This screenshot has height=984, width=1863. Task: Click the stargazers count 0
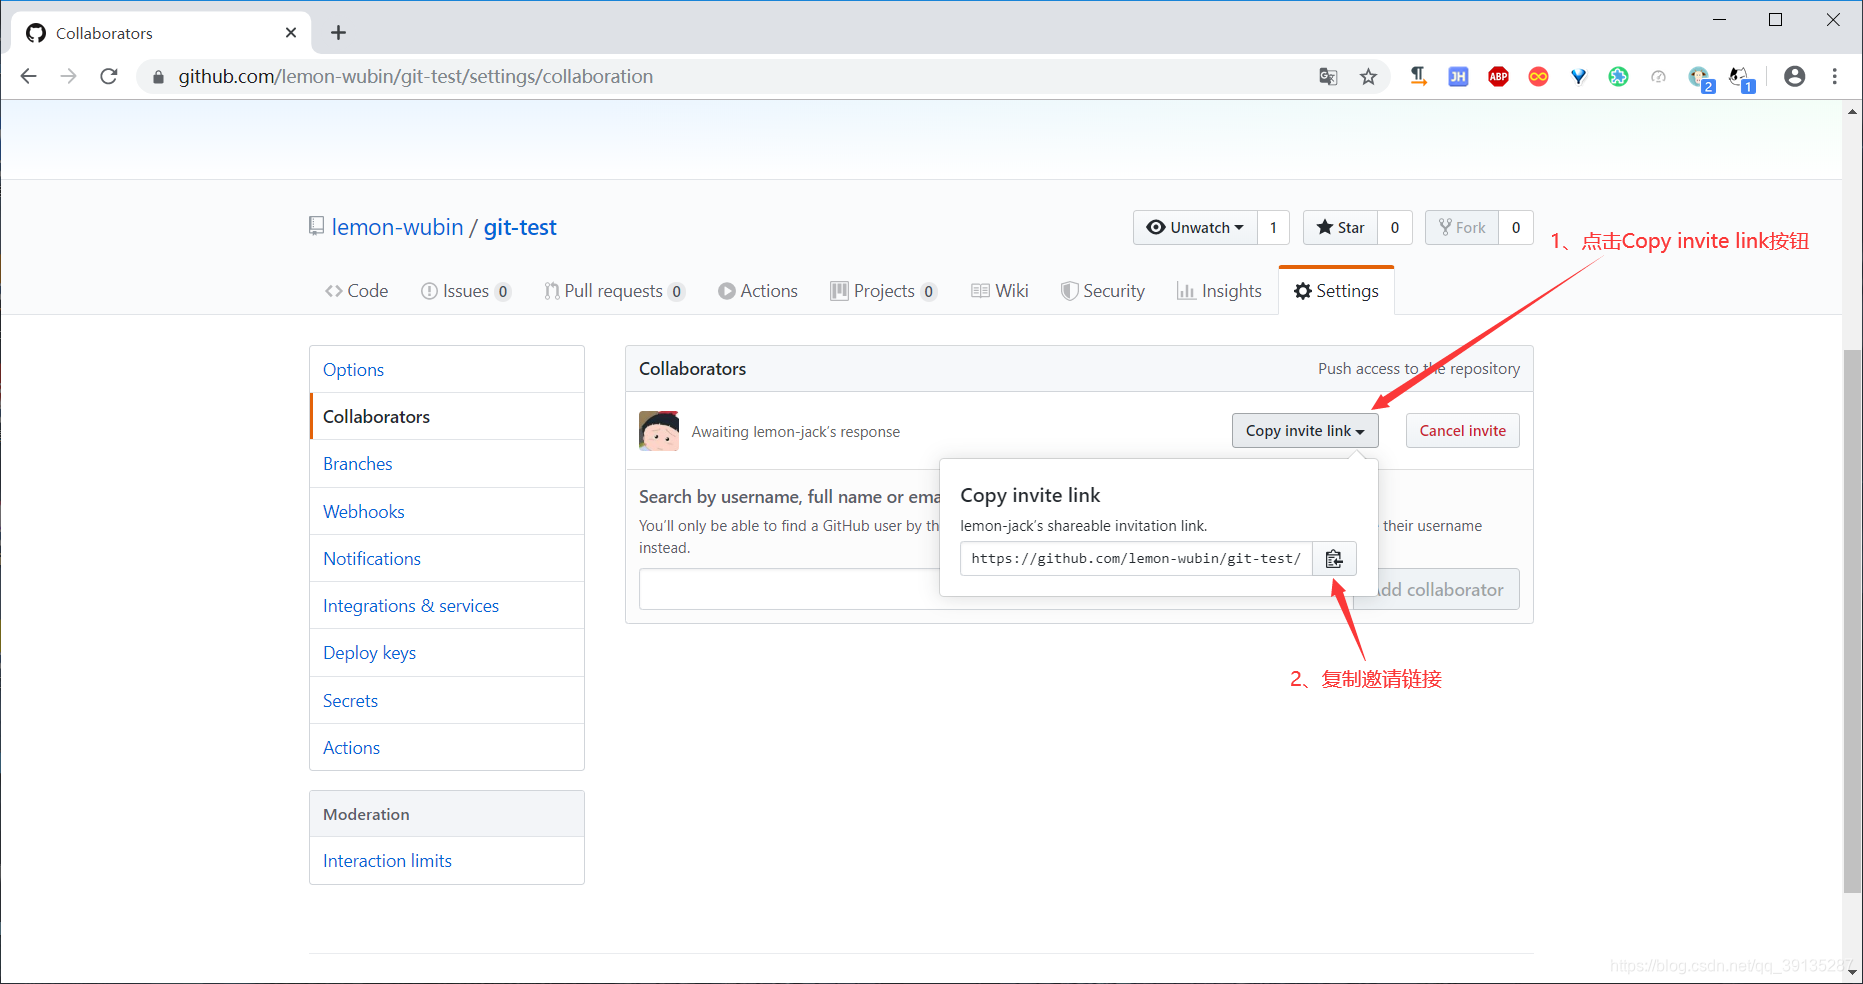(1395, 228)
